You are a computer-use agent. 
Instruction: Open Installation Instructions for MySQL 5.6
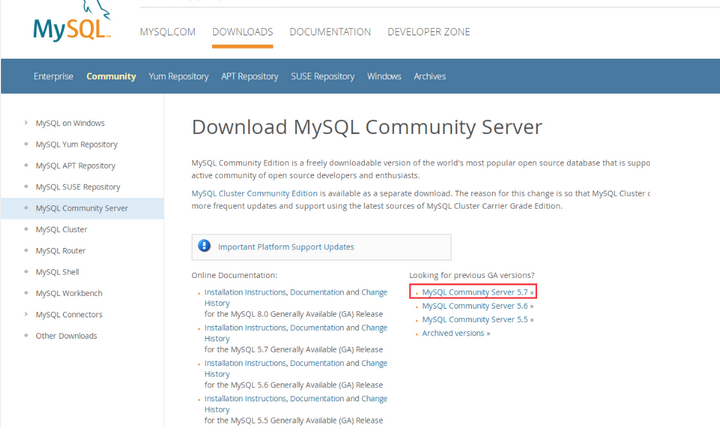(x=245, y=363)
